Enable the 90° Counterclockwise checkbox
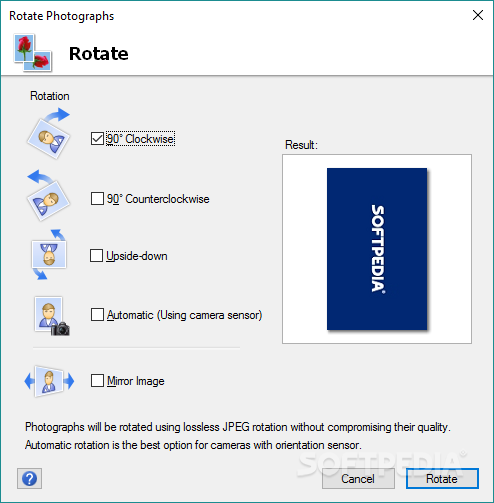 [97, 199]
